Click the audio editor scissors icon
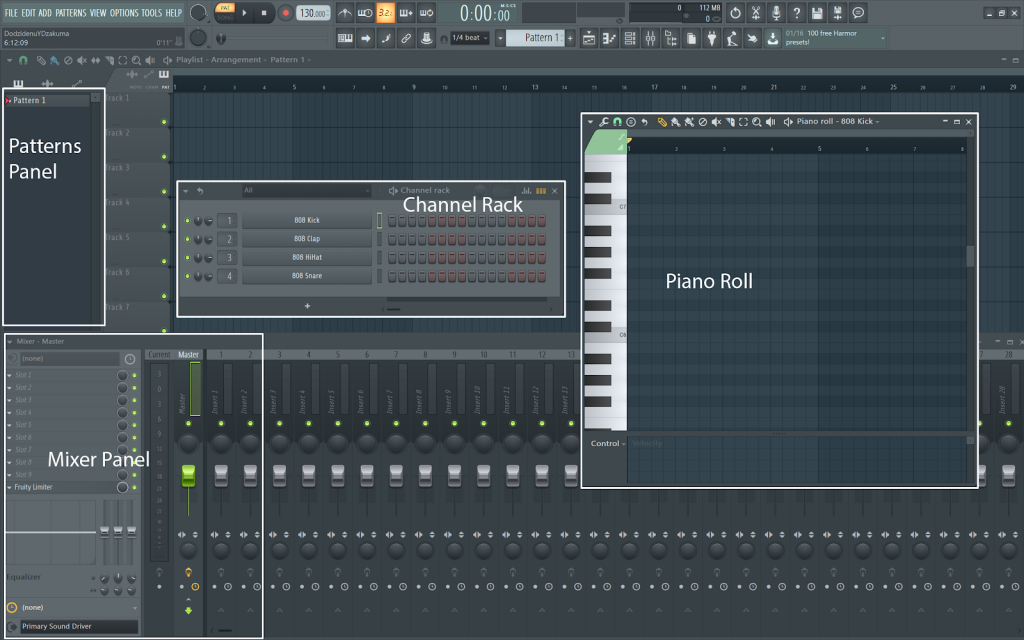 (756, 12)
